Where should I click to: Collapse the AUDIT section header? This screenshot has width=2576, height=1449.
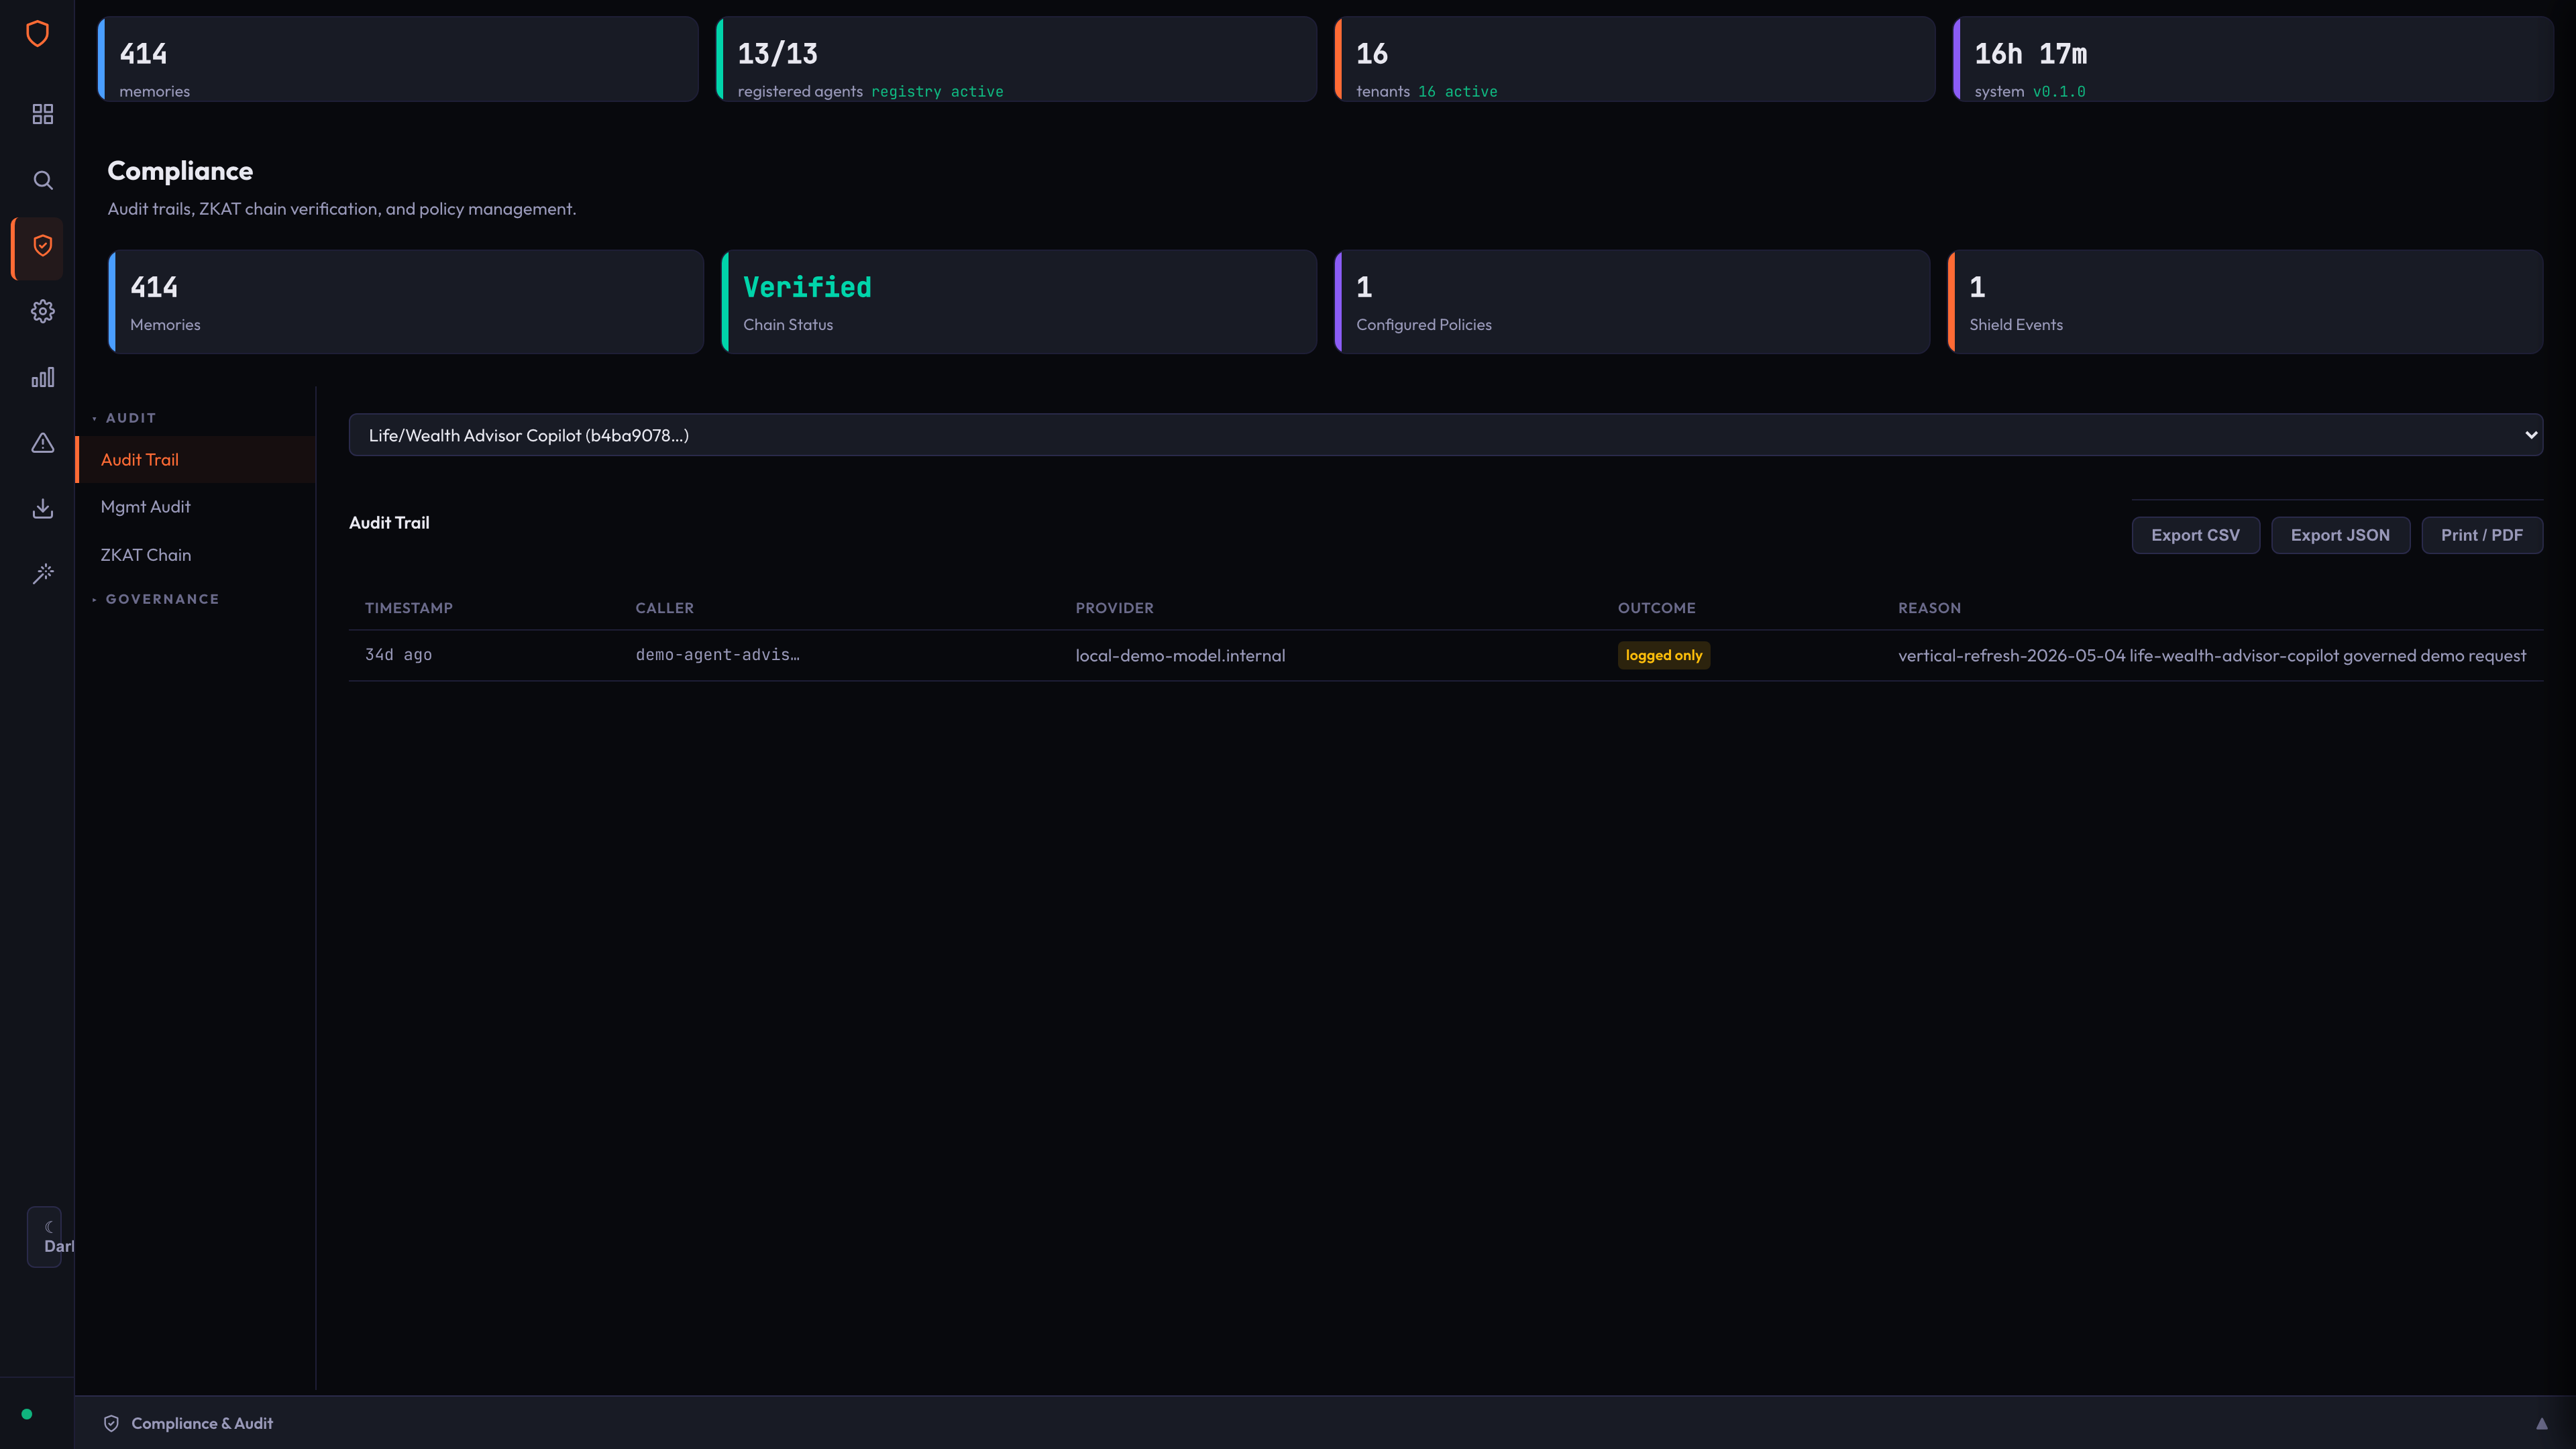tap(130, 418)
